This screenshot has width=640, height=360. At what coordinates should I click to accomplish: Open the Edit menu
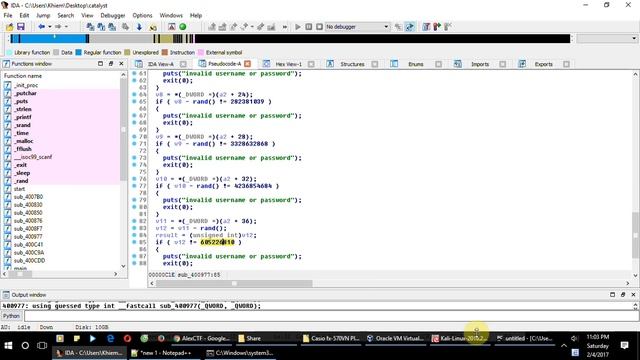point(24,16)
